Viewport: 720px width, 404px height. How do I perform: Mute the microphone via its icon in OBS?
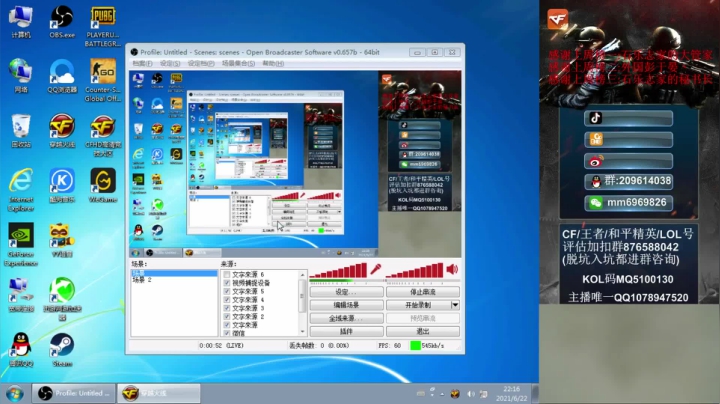(x=376, y=269)
